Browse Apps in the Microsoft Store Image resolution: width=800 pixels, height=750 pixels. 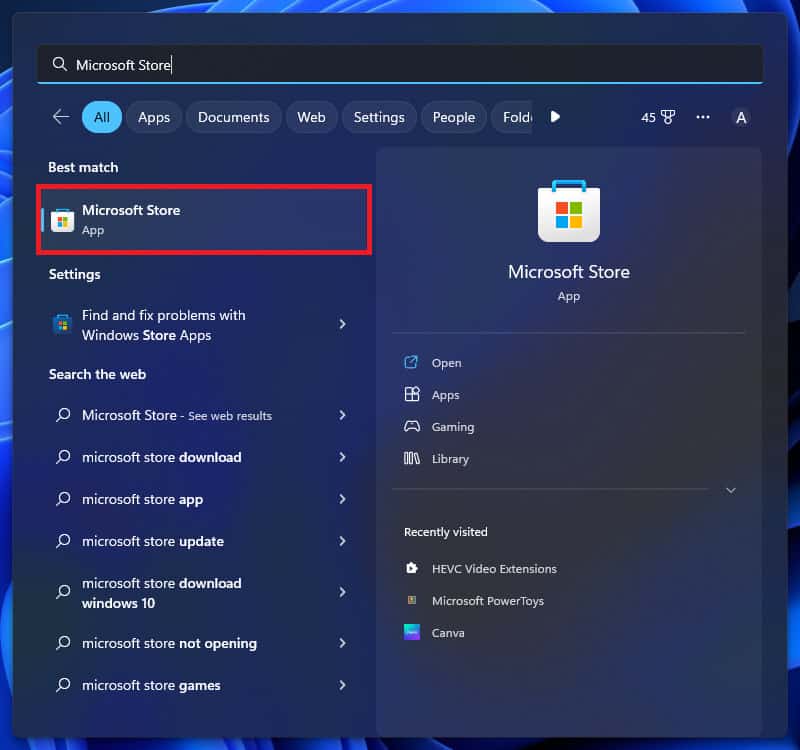coord(445,394)
